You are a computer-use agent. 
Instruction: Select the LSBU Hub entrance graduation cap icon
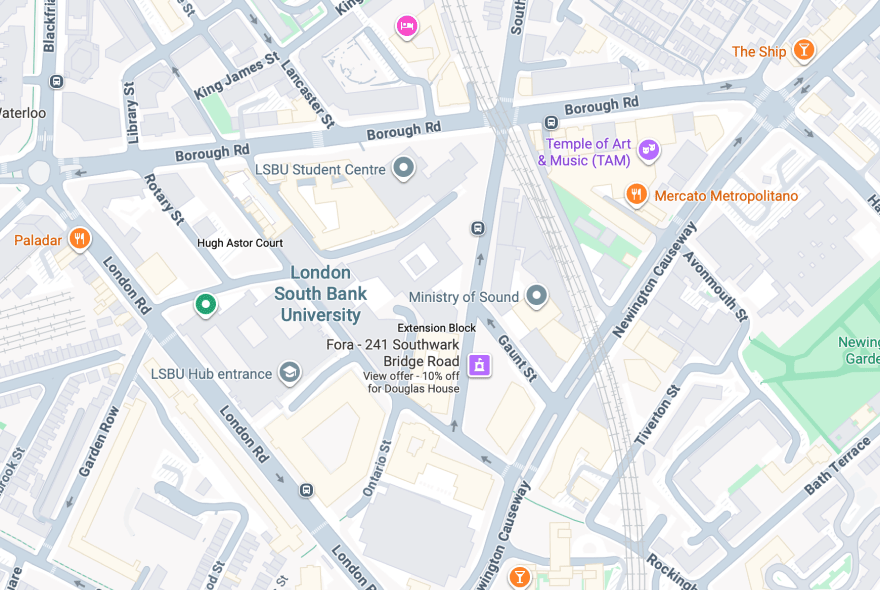pos(290,373)
